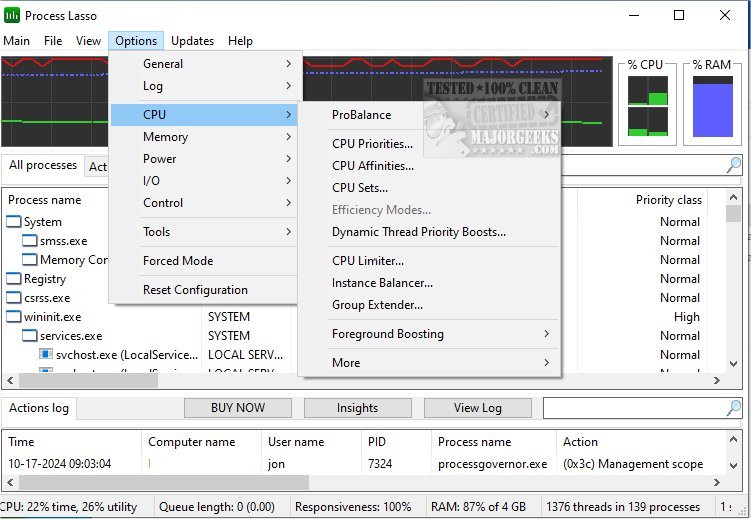Expand the Memory submenu
The width and height of the screenshot is (751, 519).
pos(204,137)
